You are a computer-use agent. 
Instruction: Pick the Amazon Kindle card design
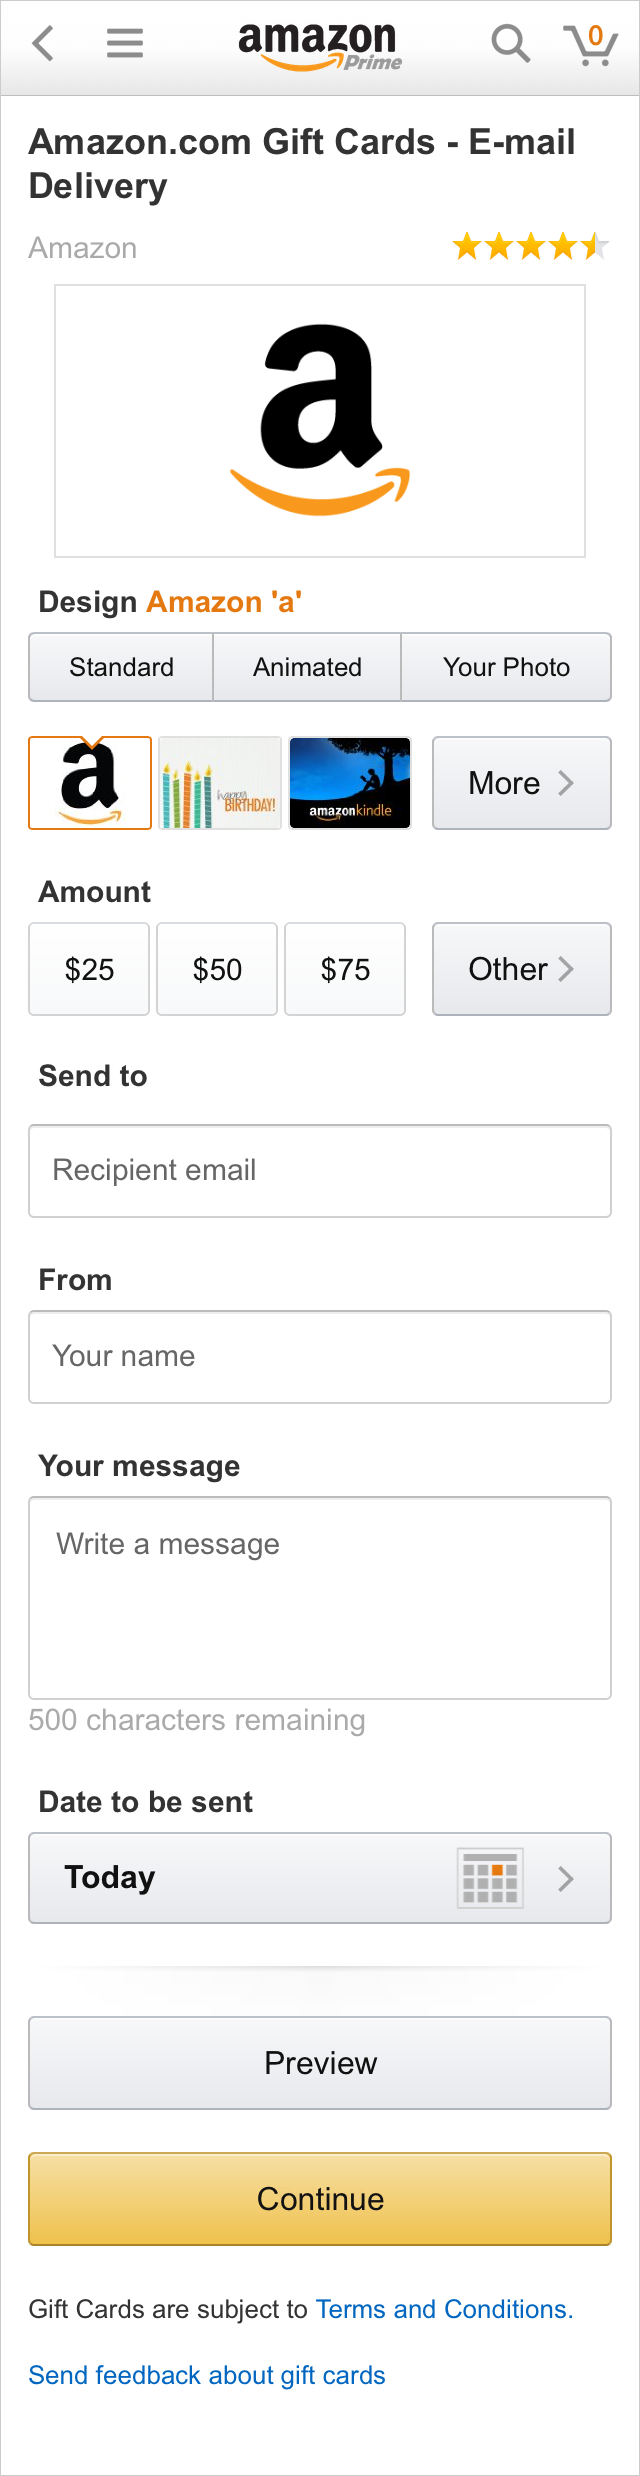[350, 783]
